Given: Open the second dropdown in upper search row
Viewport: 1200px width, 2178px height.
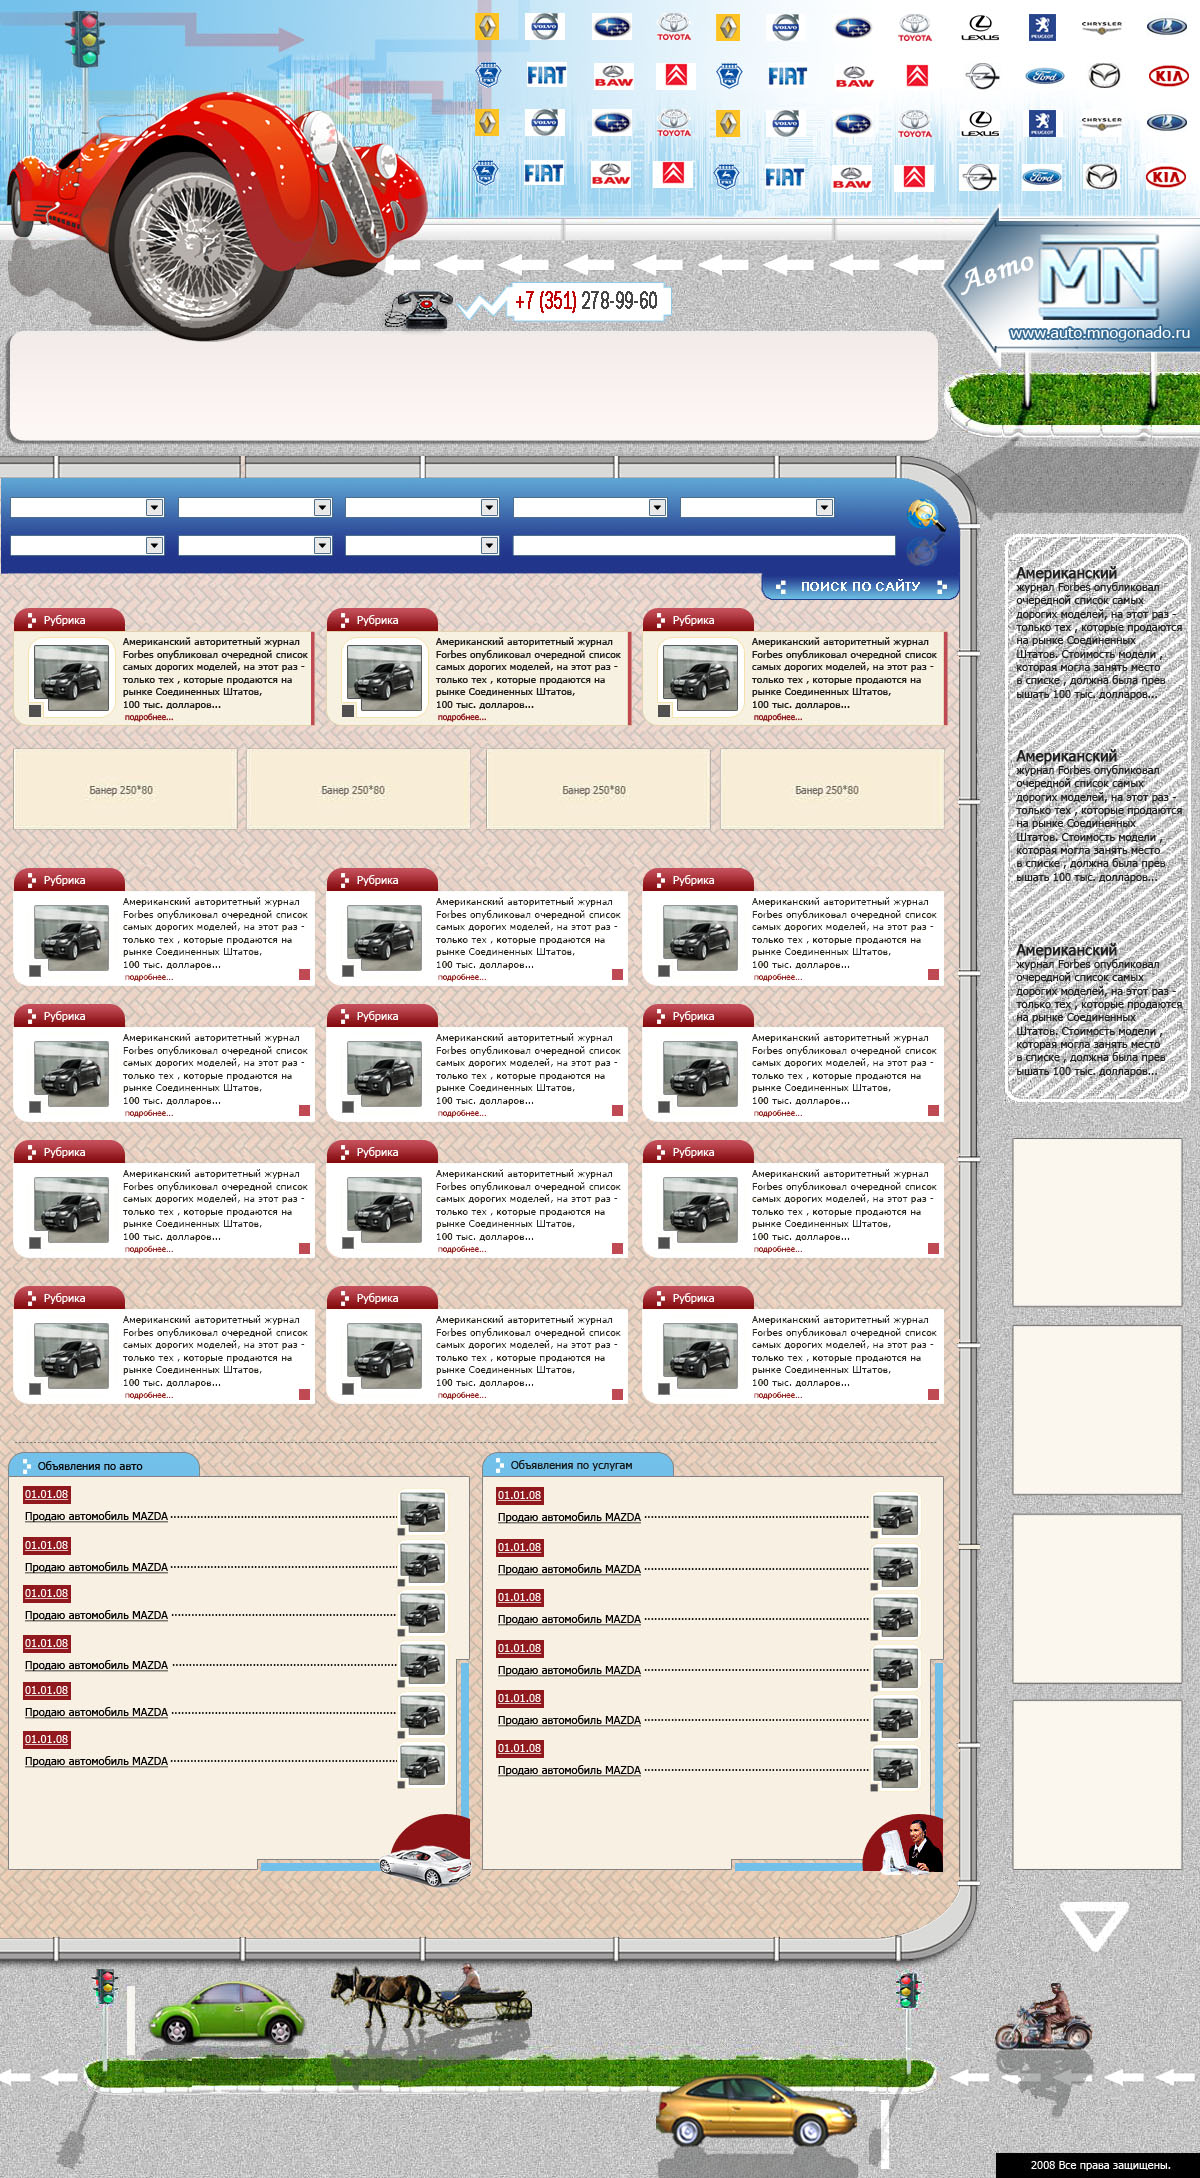Looking at the screenshot, I should tap(255, 508).
